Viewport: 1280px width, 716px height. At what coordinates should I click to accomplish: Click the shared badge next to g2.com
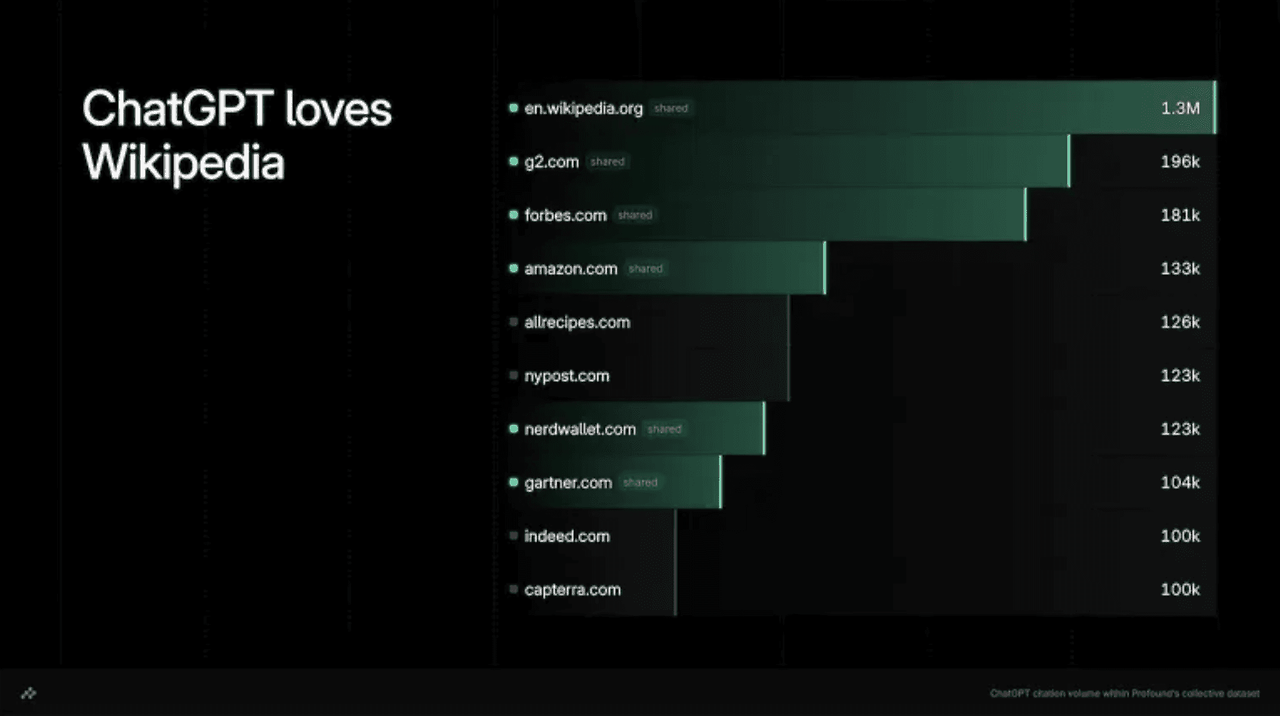(607, 161)
